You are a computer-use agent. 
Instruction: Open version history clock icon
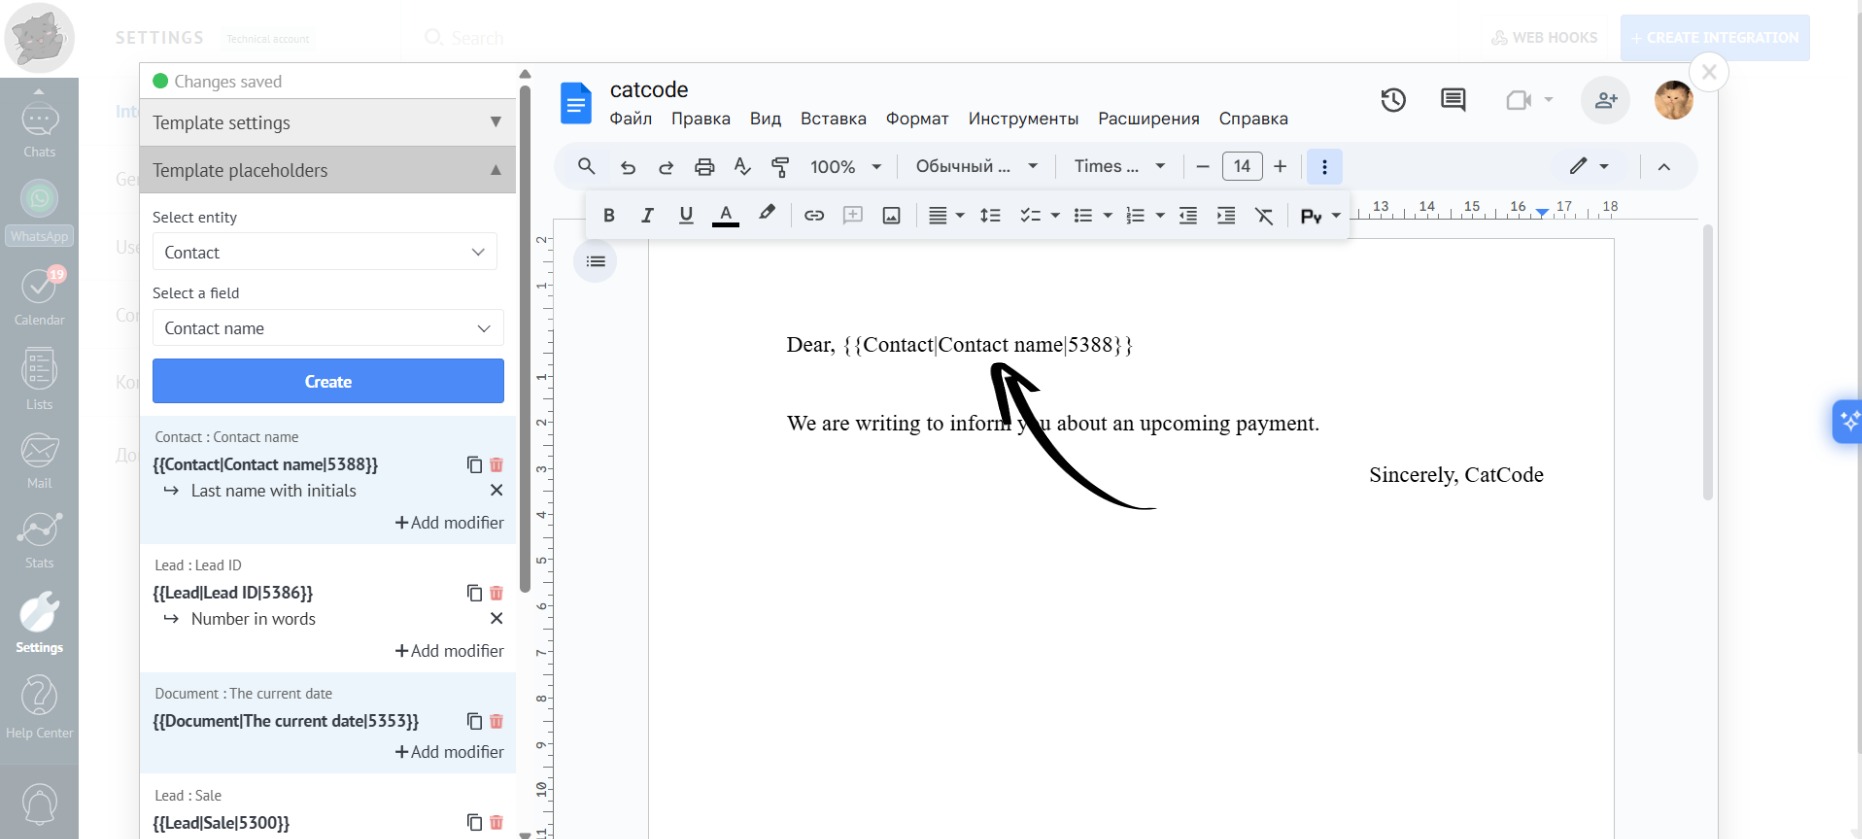[x=1393, y=100]
